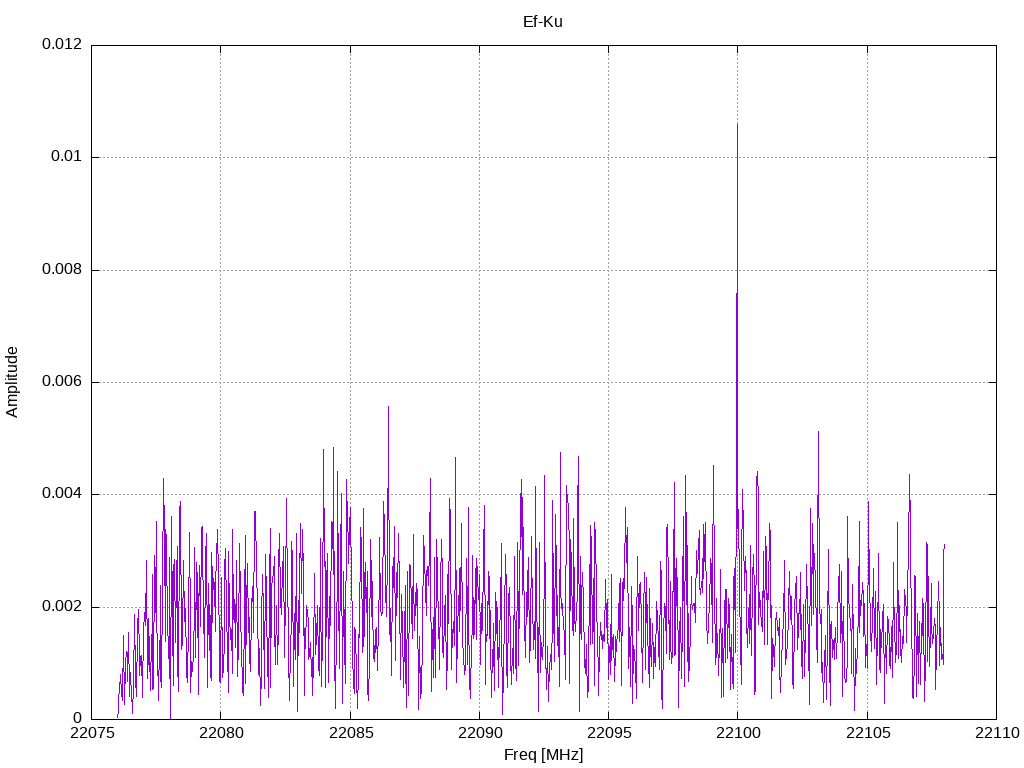1024x768 pixels.
Task: Click the x-axis tick label 22100
Action: coord(739,733)
